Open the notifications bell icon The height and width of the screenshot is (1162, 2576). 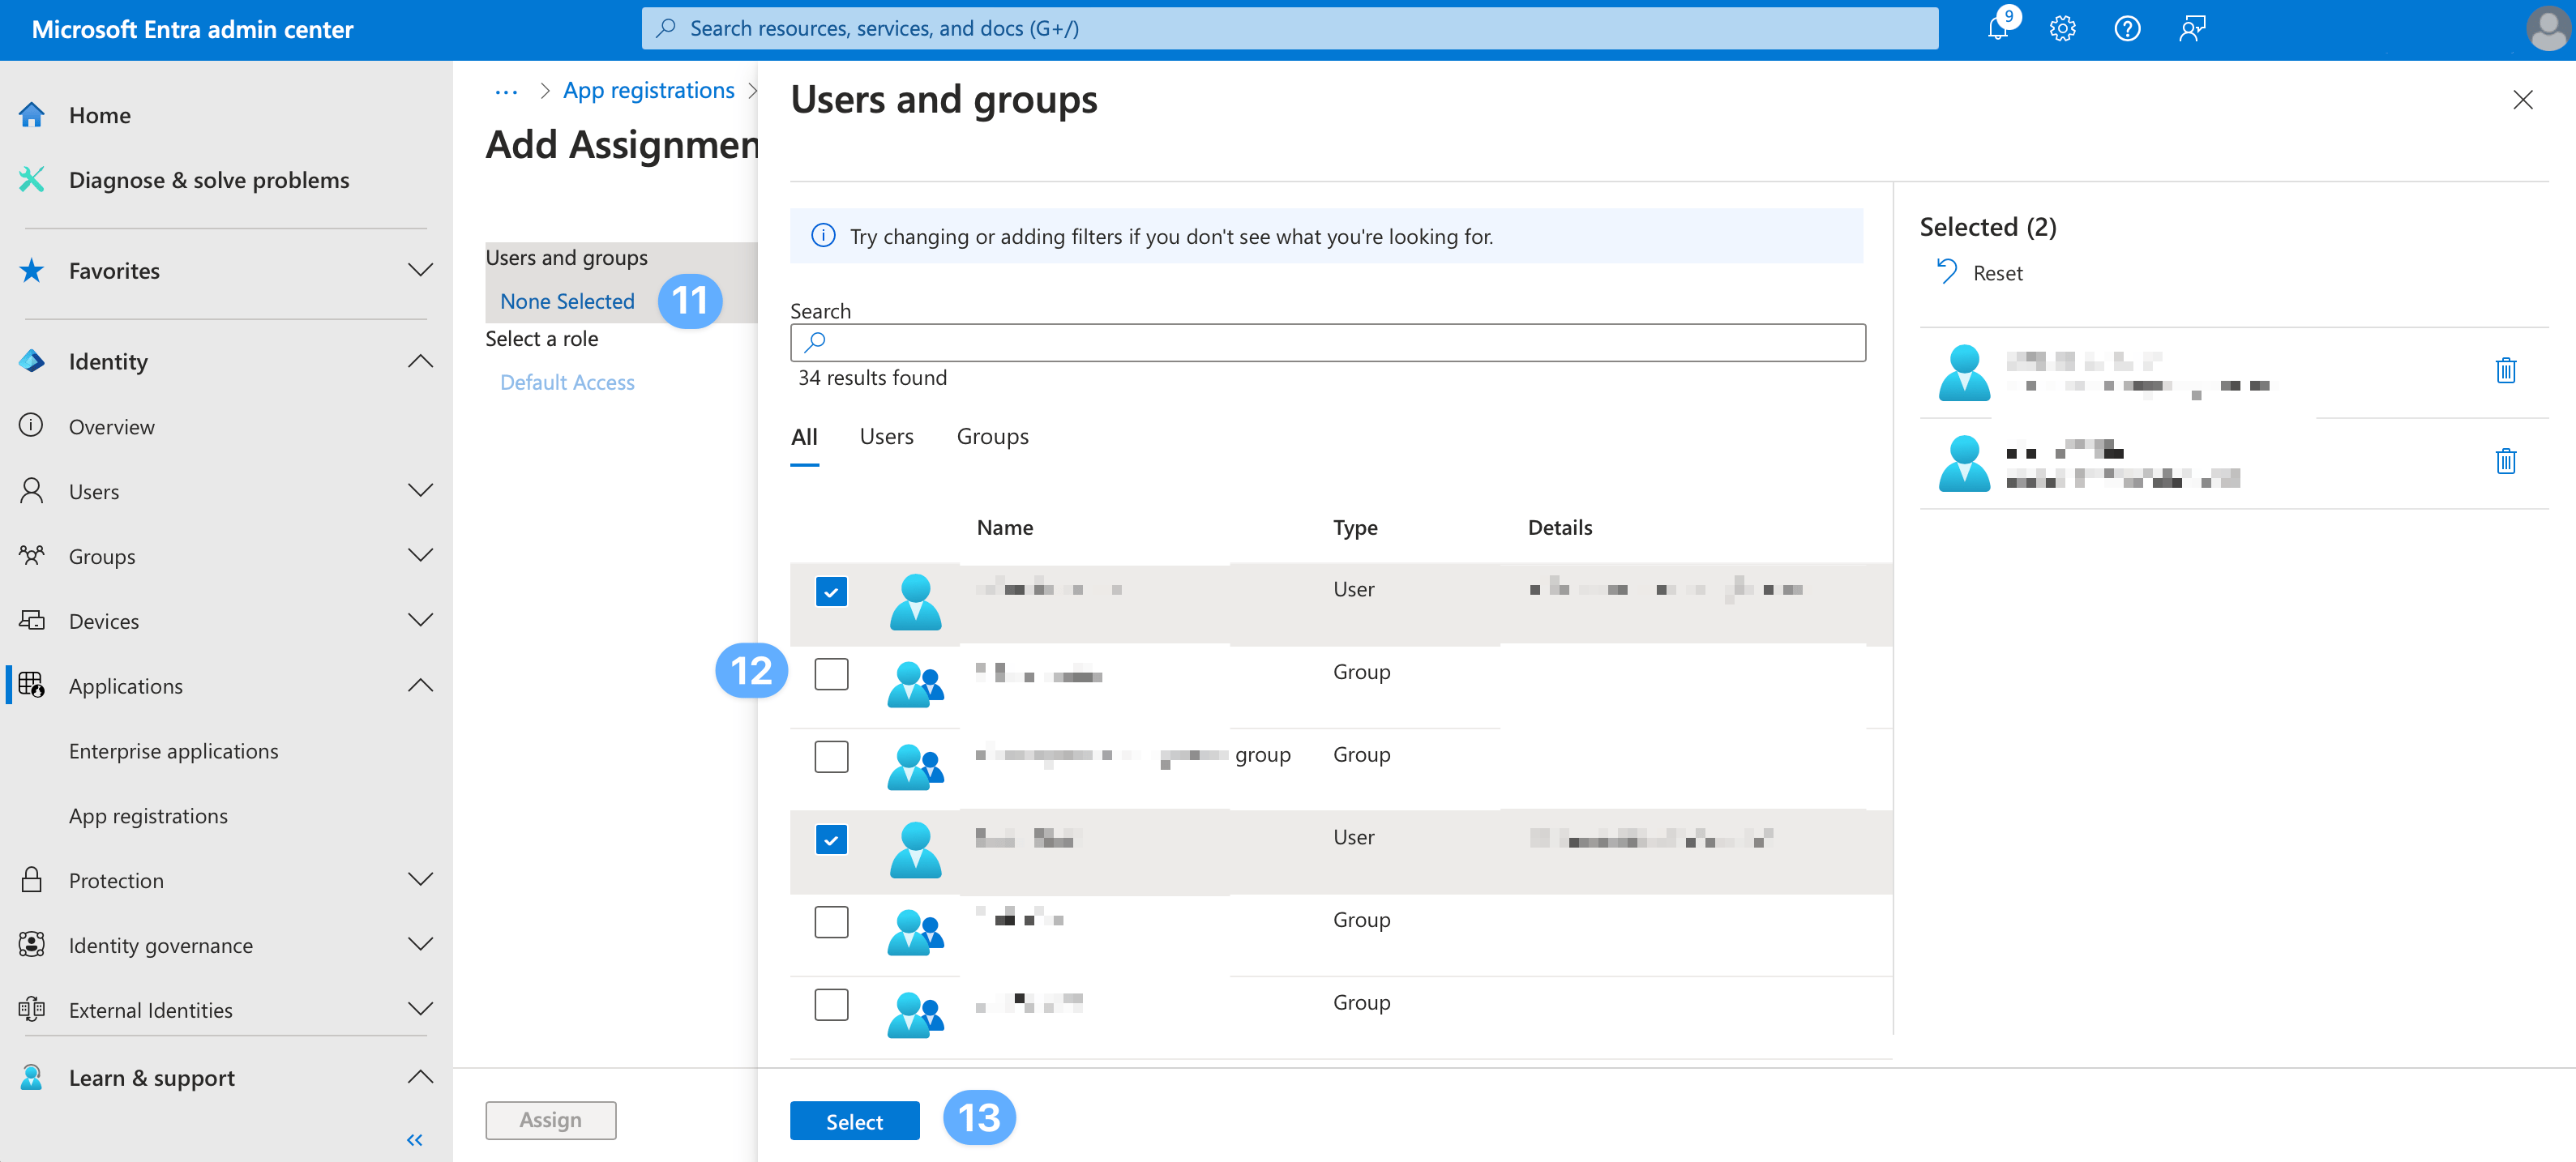pos(1998,28)
